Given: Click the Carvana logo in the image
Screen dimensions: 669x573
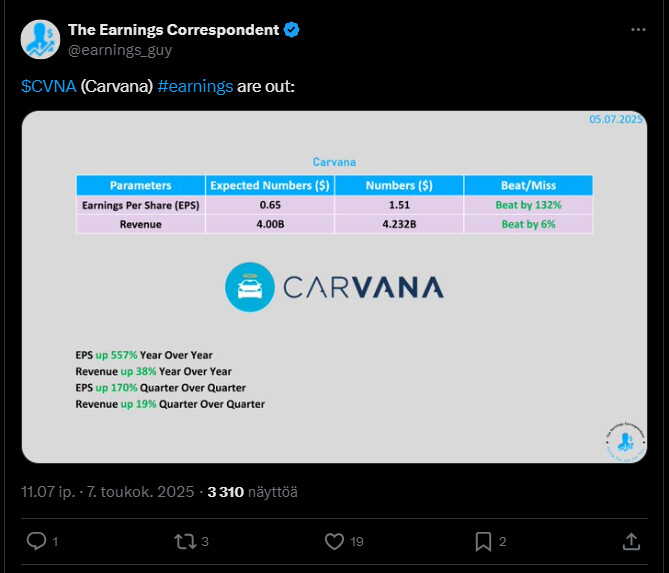Looking at the screenshot, I should 334,288.
